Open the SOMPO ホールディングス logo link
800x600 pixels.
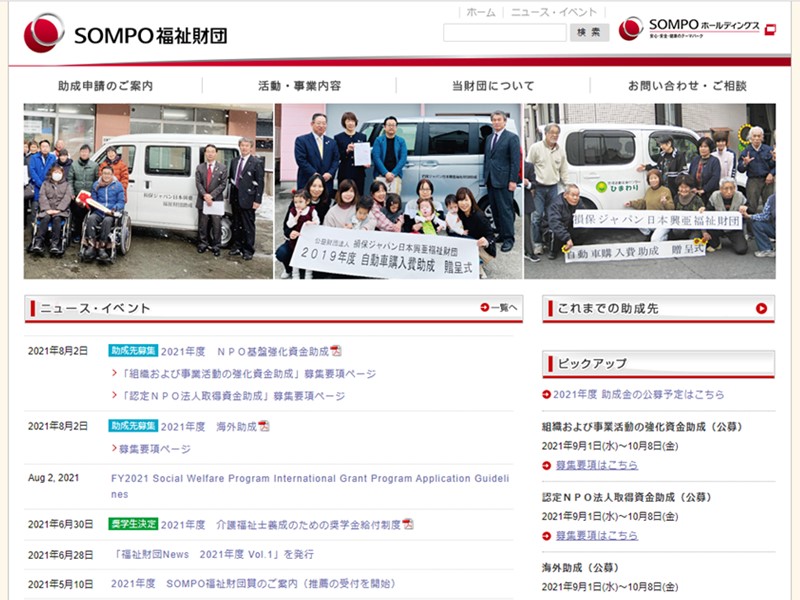[x=689, y=29]
